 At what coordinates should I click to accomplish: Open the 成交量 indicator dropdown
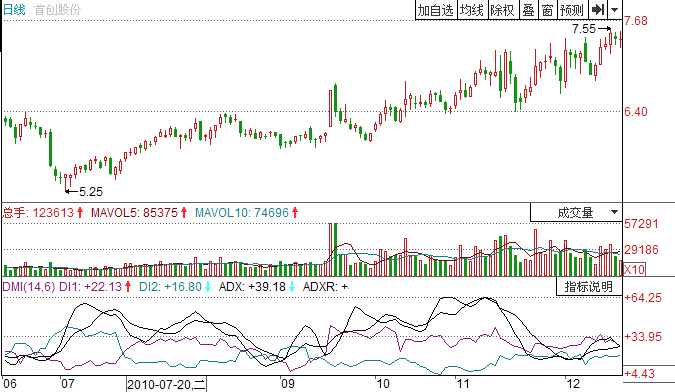coord(576,212)
